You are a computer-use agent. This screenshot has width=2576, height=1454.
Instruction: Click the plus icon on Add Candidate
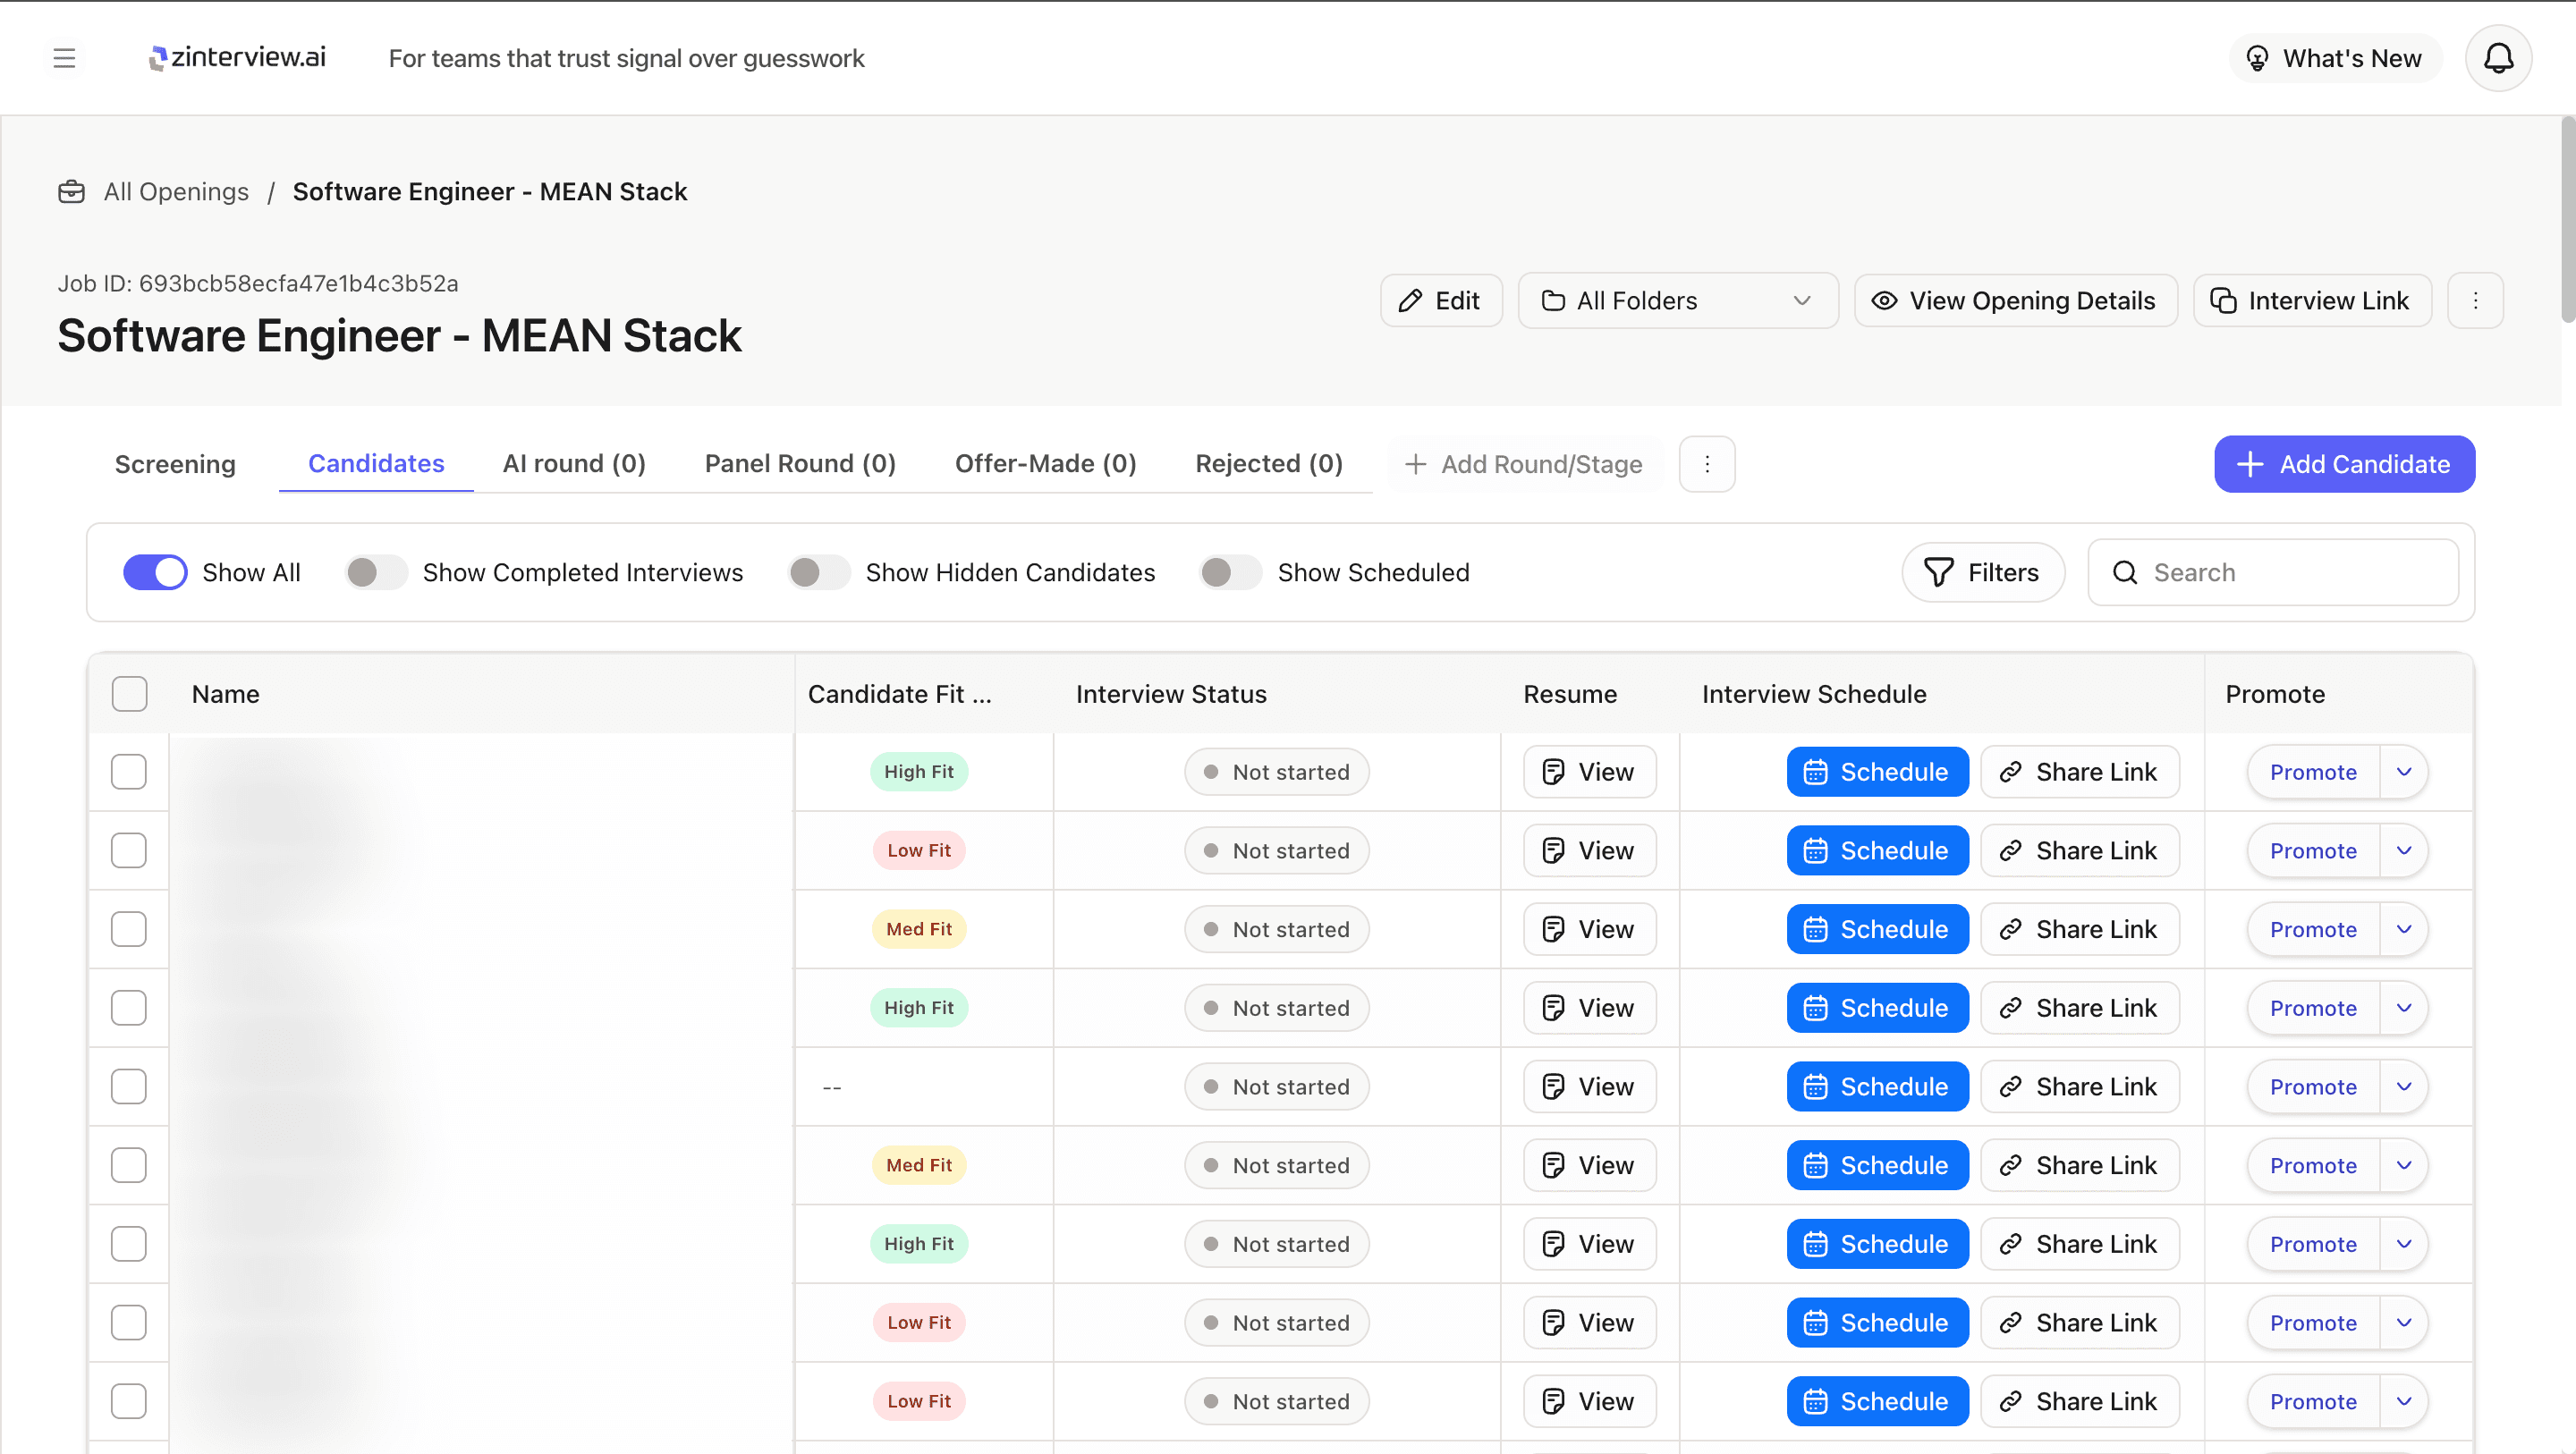(x=2249, y=464)
